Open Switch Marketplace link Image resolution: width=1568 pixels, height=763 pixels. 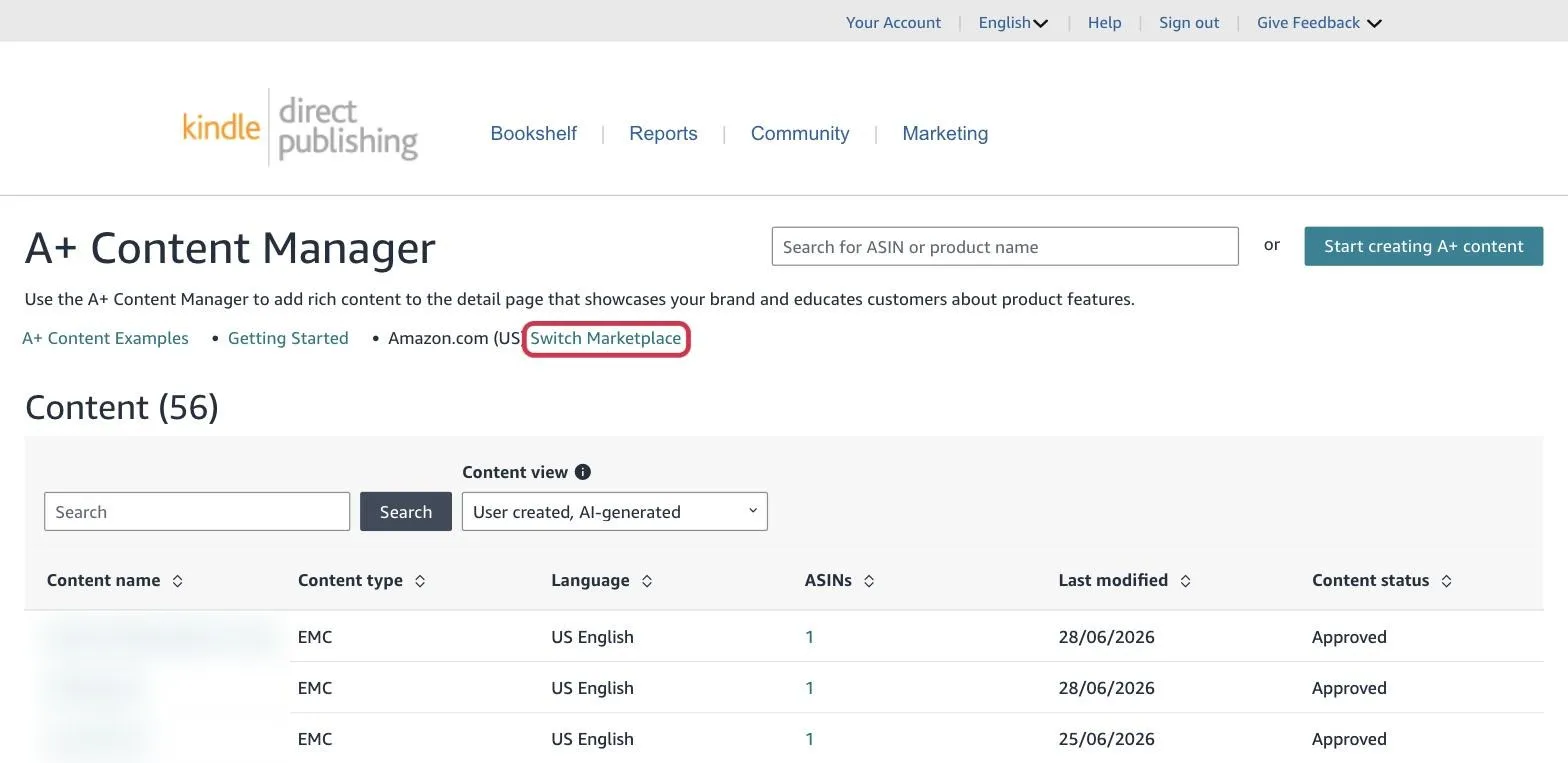tap(606, 339)
